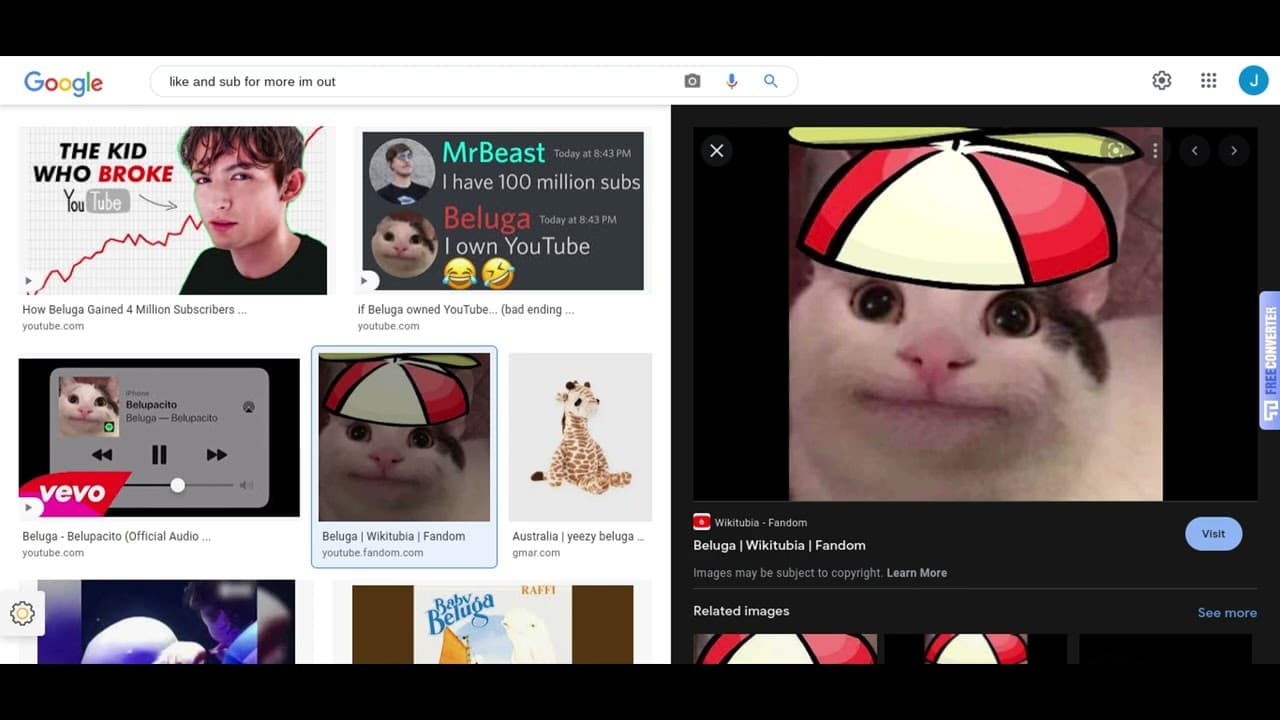Image resolution: width=1280 pixels, height=720 pixels.
Task: Click the gear icon at lower left
Action: point(22,613)
